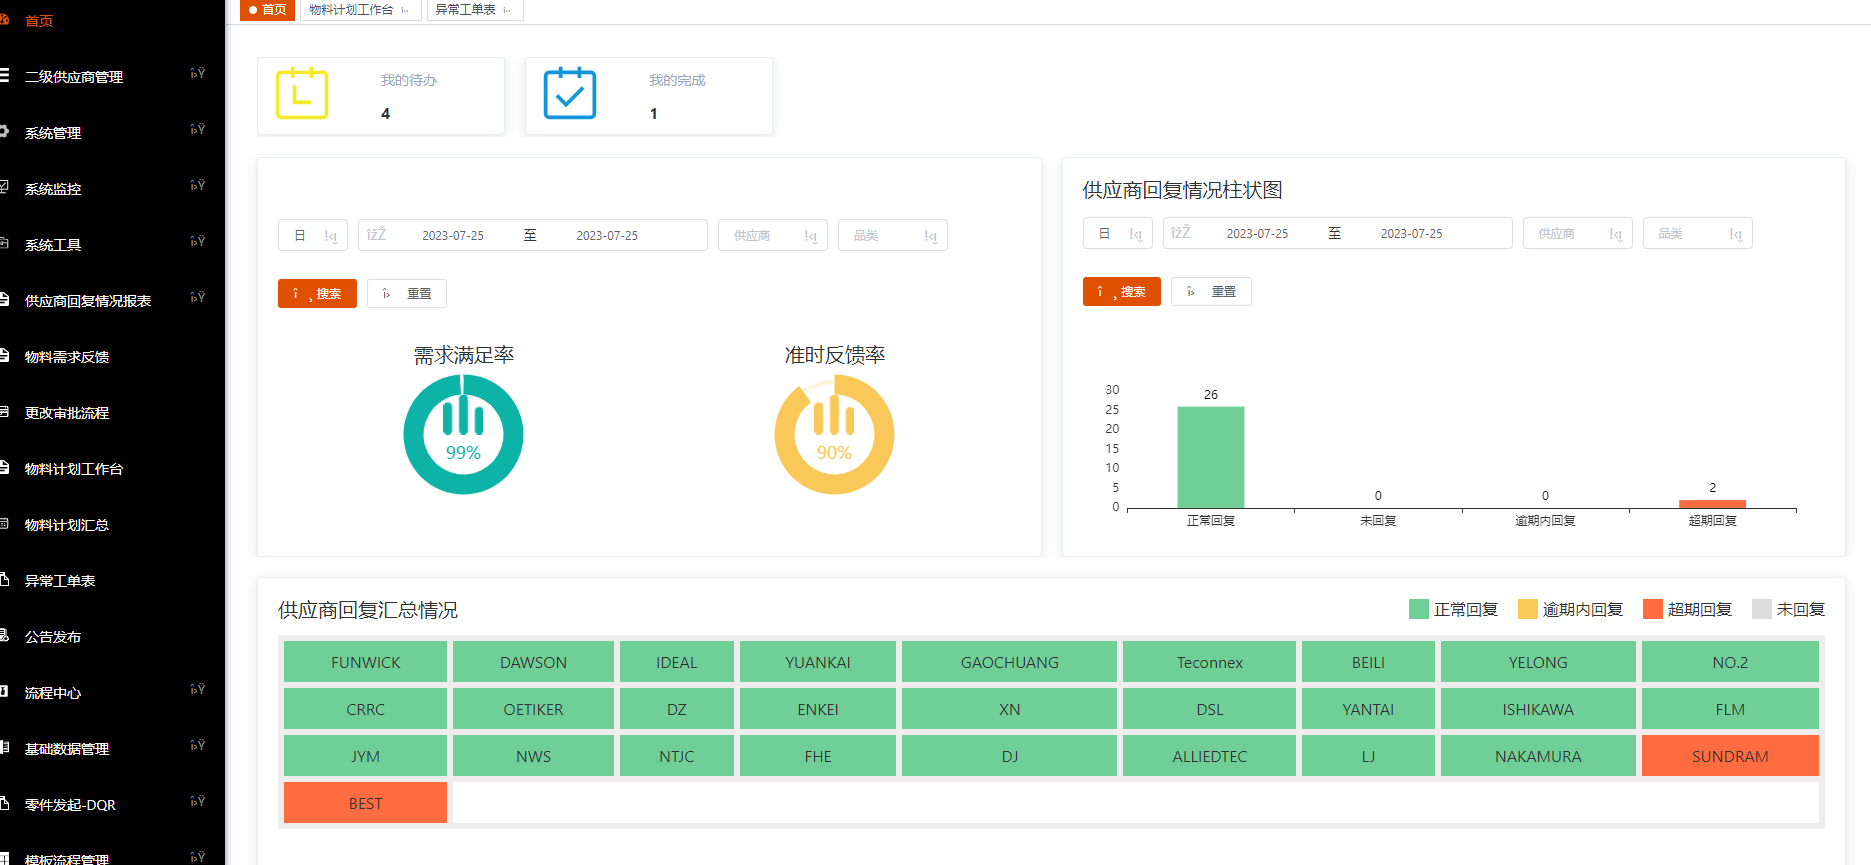Select supplier tile FUNWICK
Viewport: 1871px width, 865px height.
point(365,662)
